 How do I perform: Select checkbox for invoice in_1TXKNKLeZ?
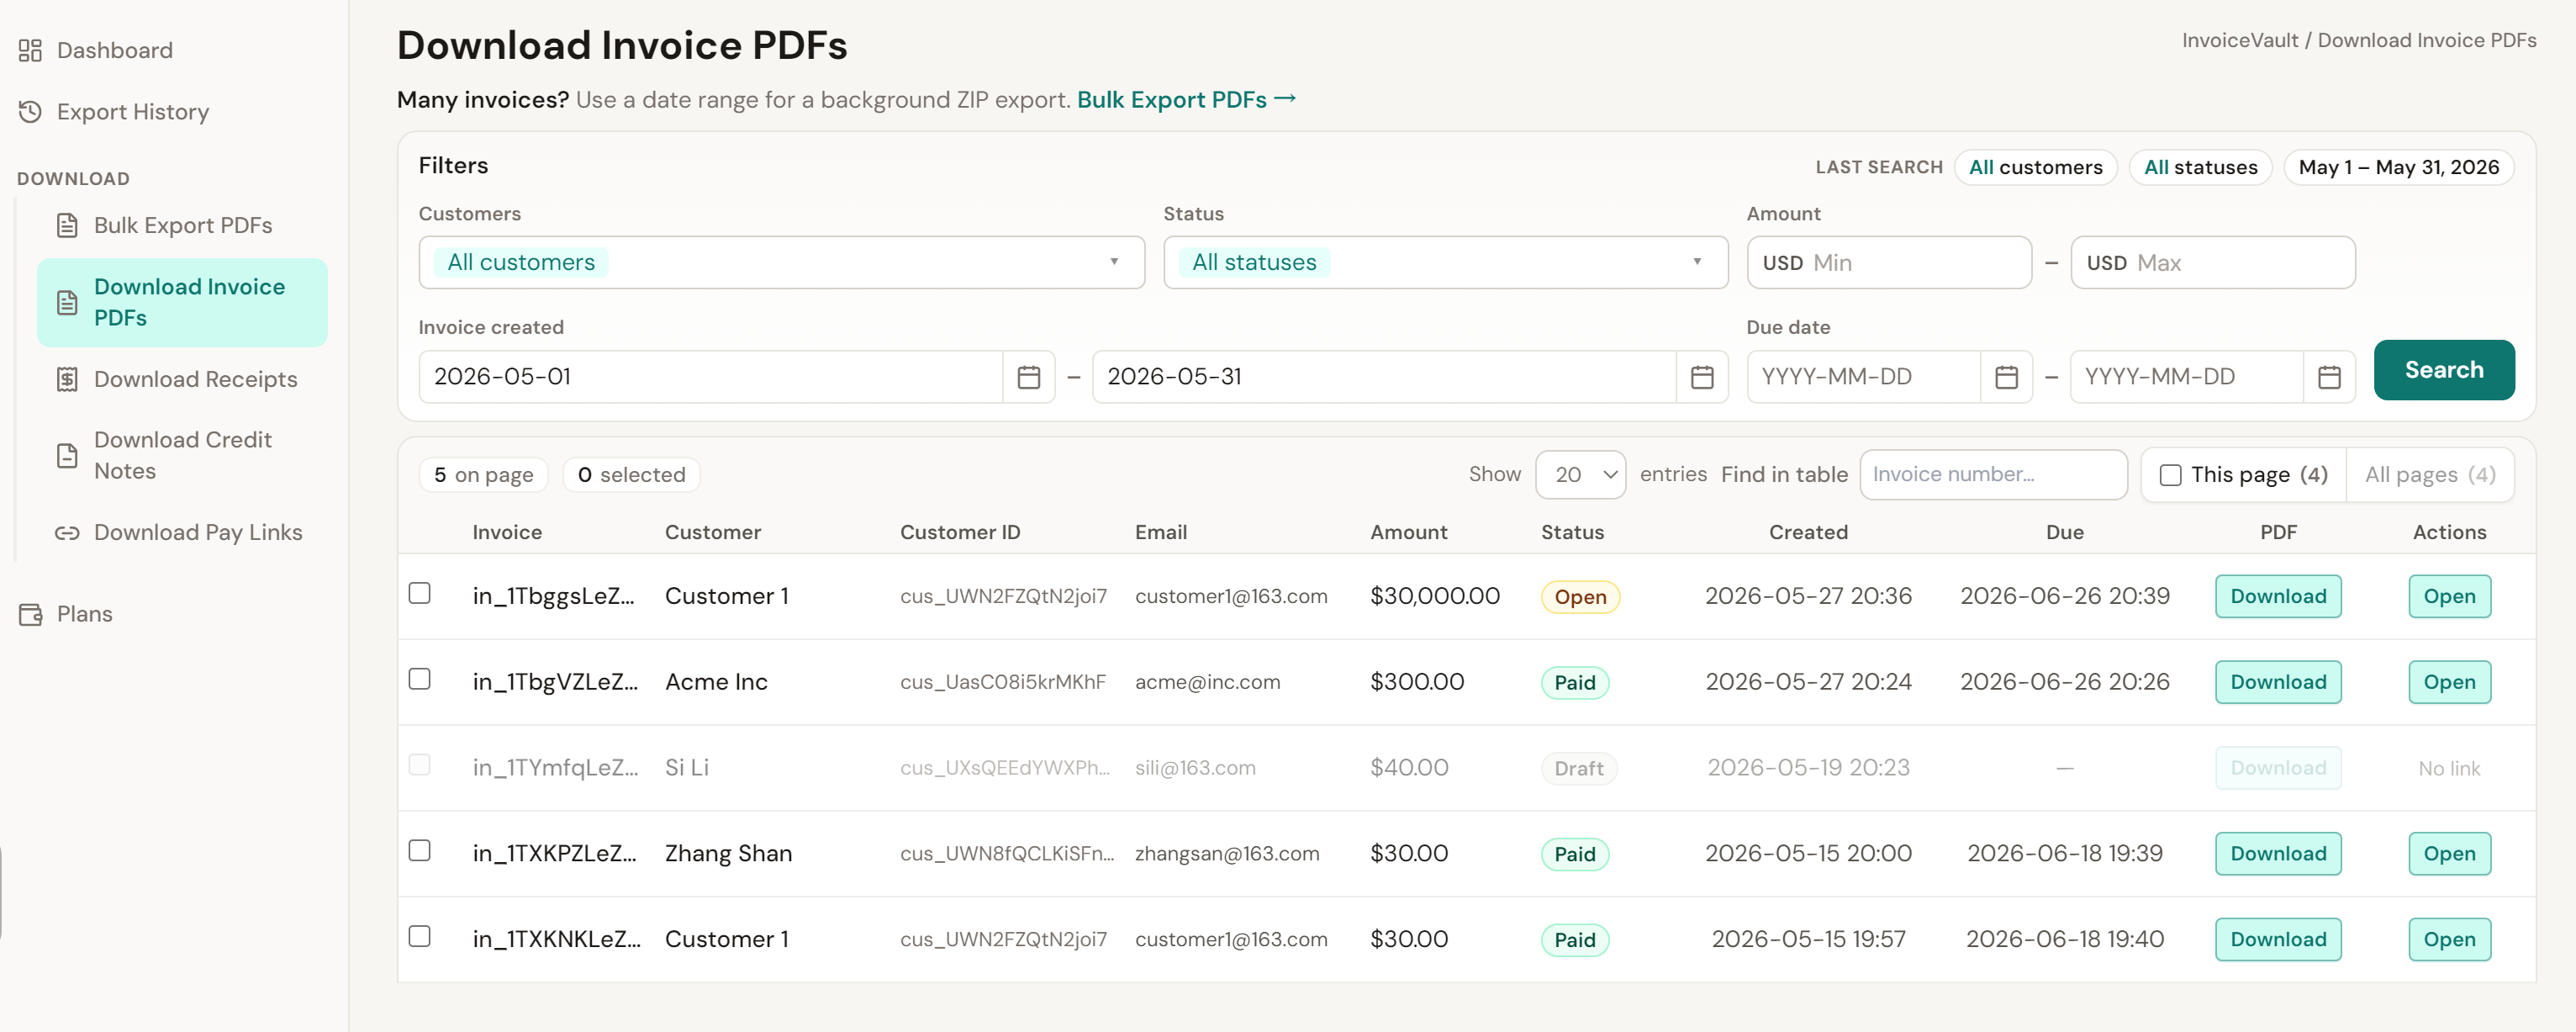click(x=419, y=936)
